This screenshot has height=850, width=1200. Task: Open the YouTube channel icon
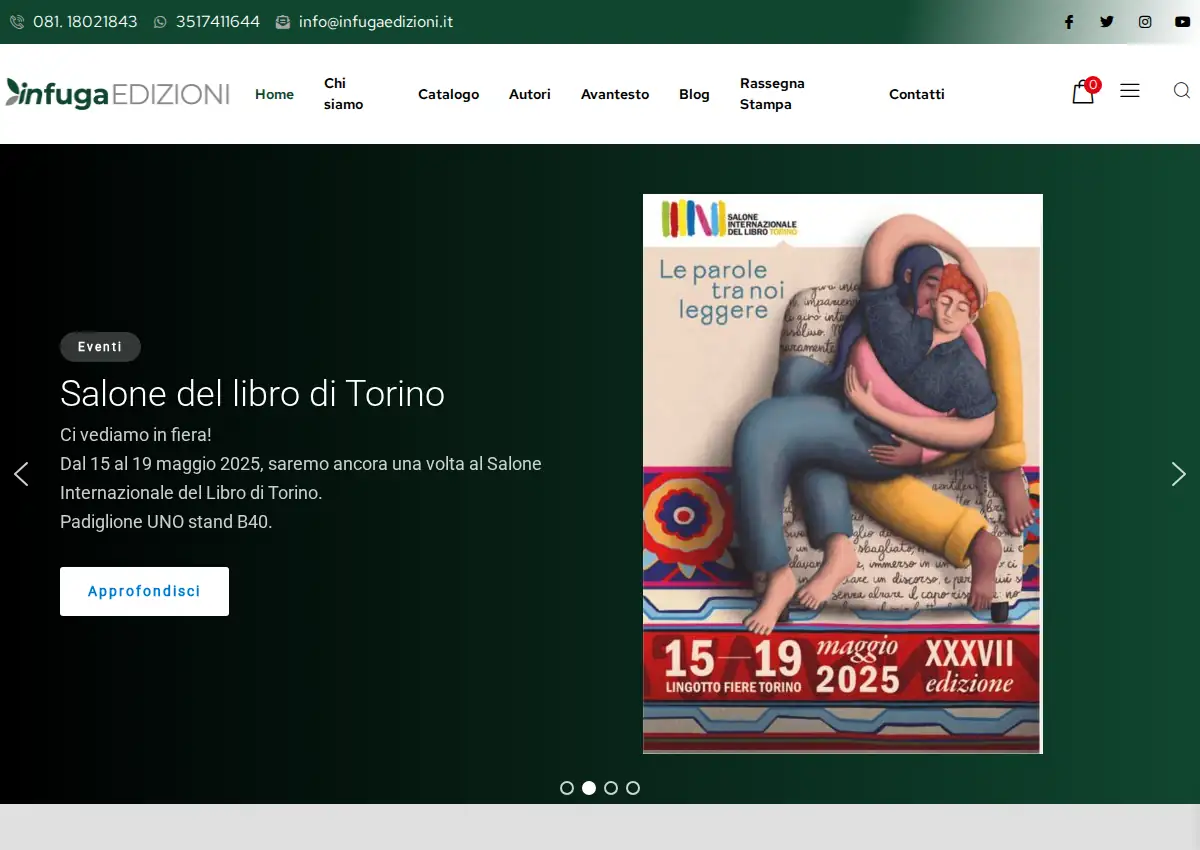pyautogui.click(x=1183, y=22)
